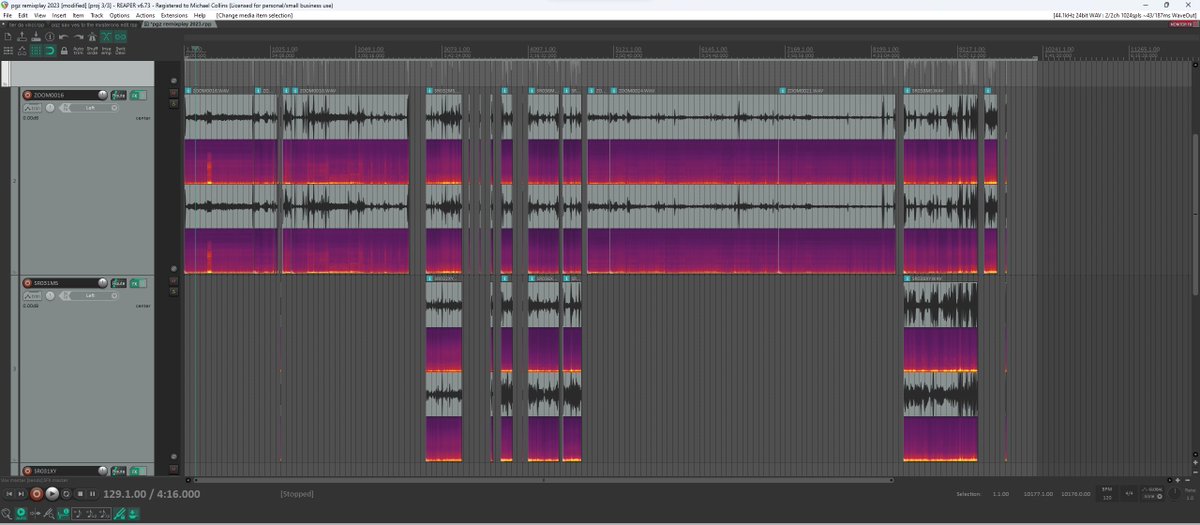1200x525 pixels.
Task: Select the ZOOM0016.WAV media item label
Action: (212, 90)
